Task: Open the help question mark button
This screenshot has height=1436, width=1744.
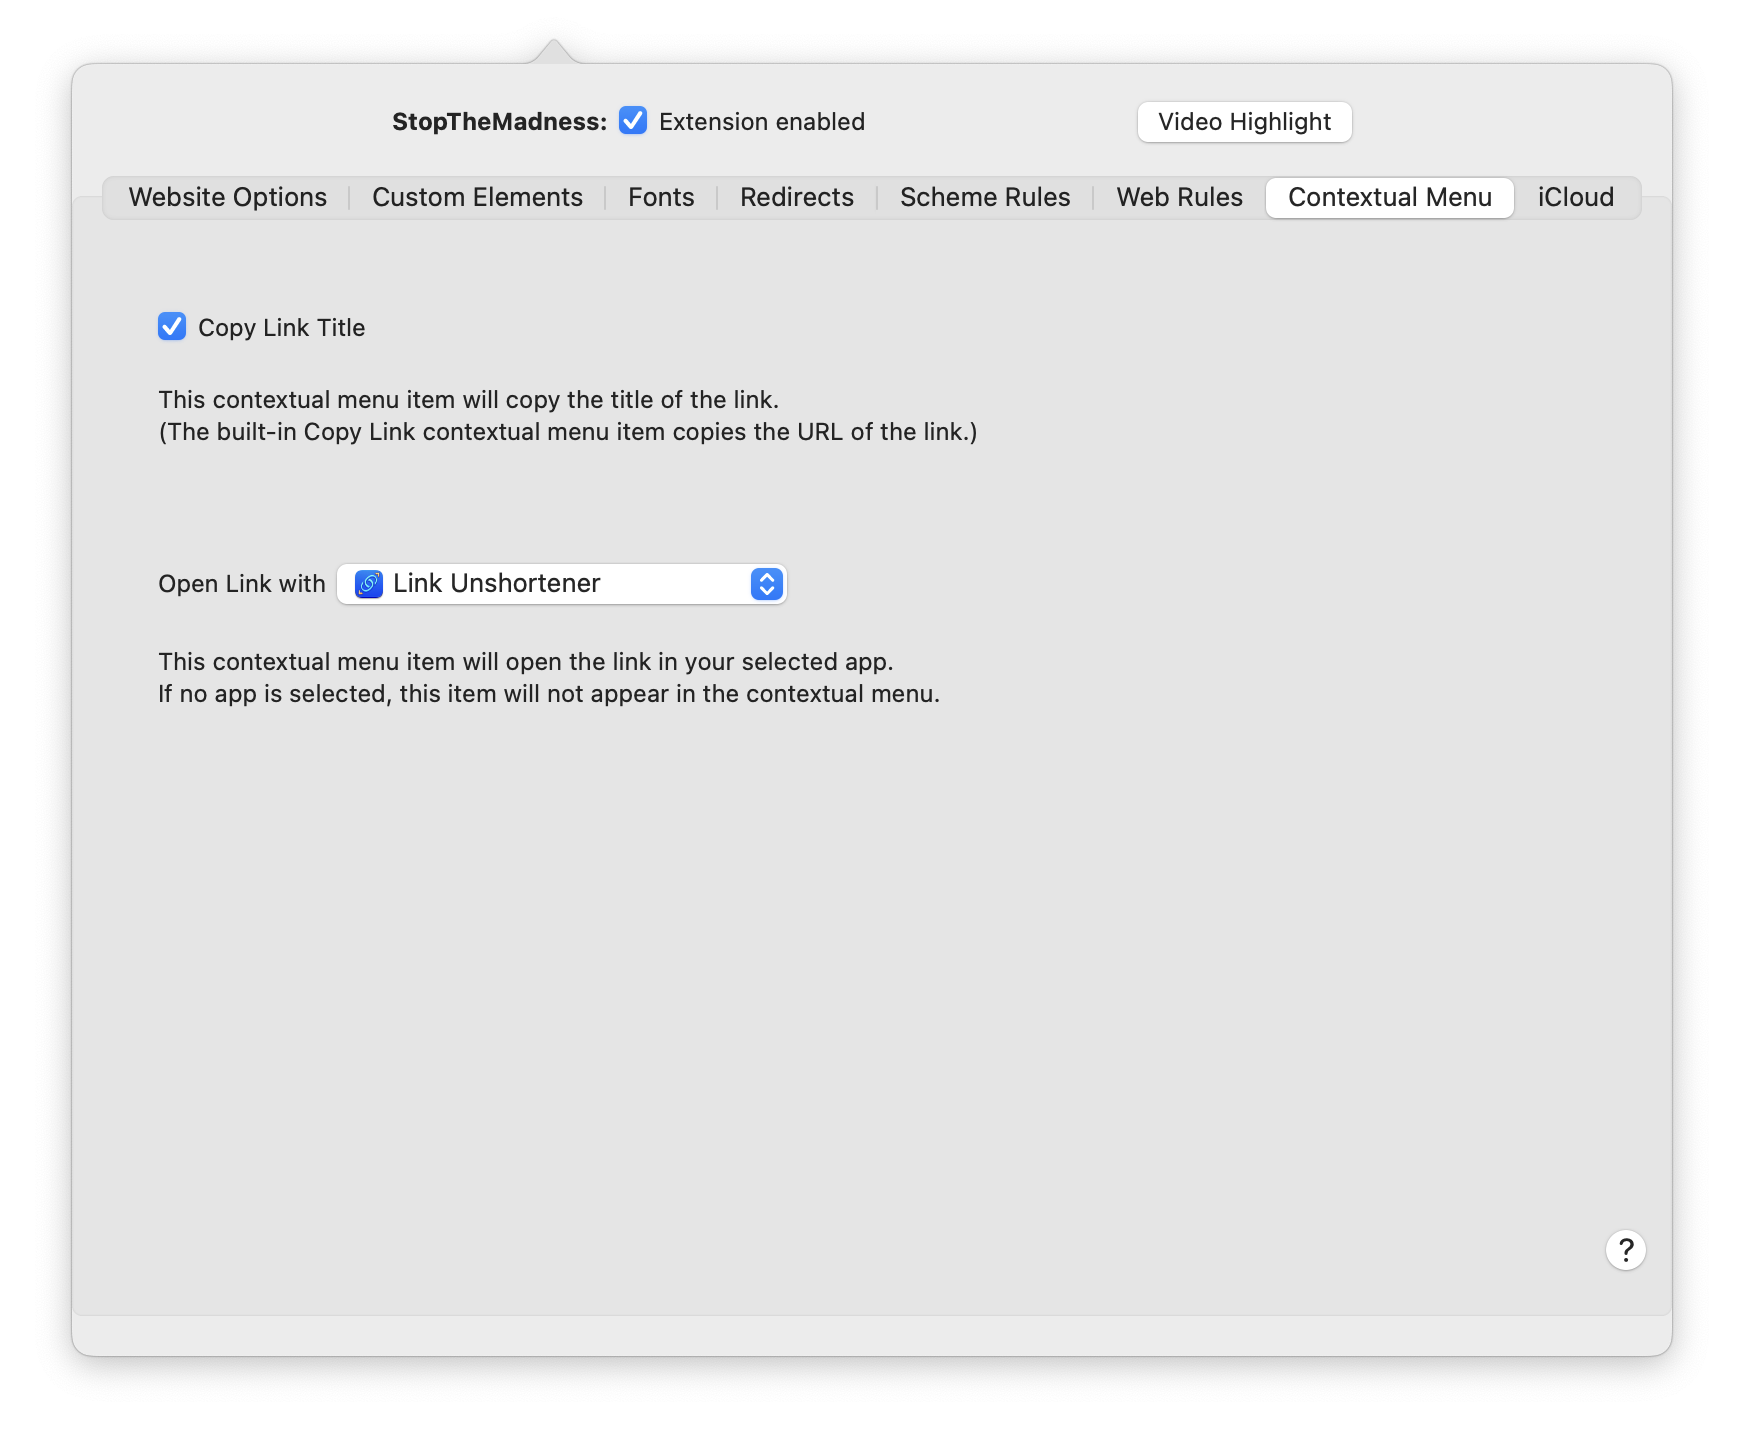Action: [x=1625, y=1250]
